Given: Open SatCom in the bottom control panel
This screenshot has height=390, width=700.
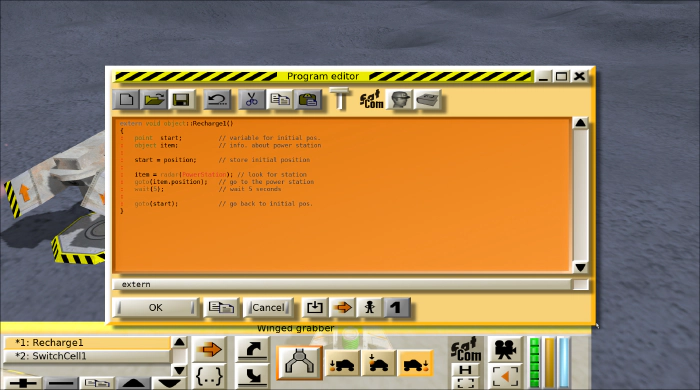Looking at the screenshot, I should pos(466,349).
